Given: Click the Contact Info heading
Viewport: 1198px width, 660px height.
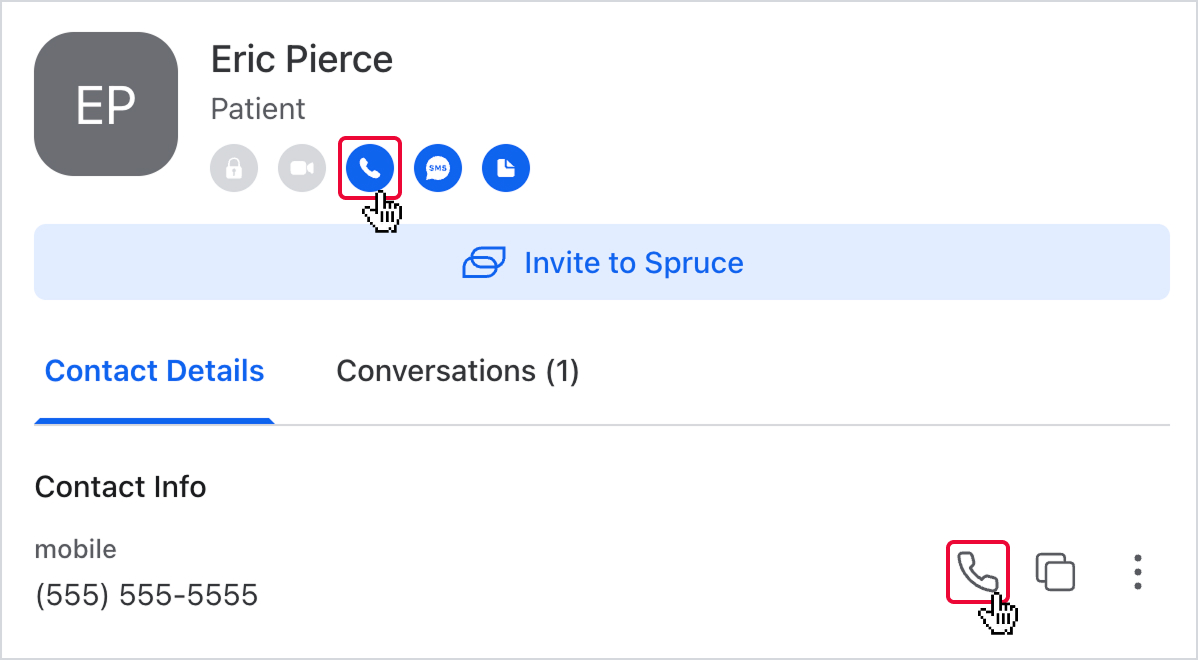Looking at the screenshot, I should click(120, 487).
